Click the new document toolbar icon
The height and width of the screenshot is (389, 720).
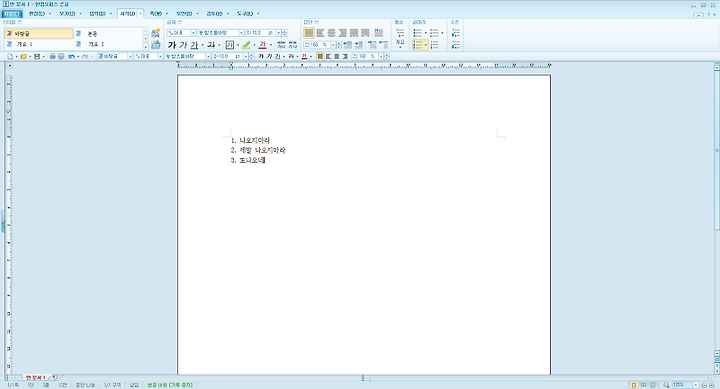click(10, 56)
